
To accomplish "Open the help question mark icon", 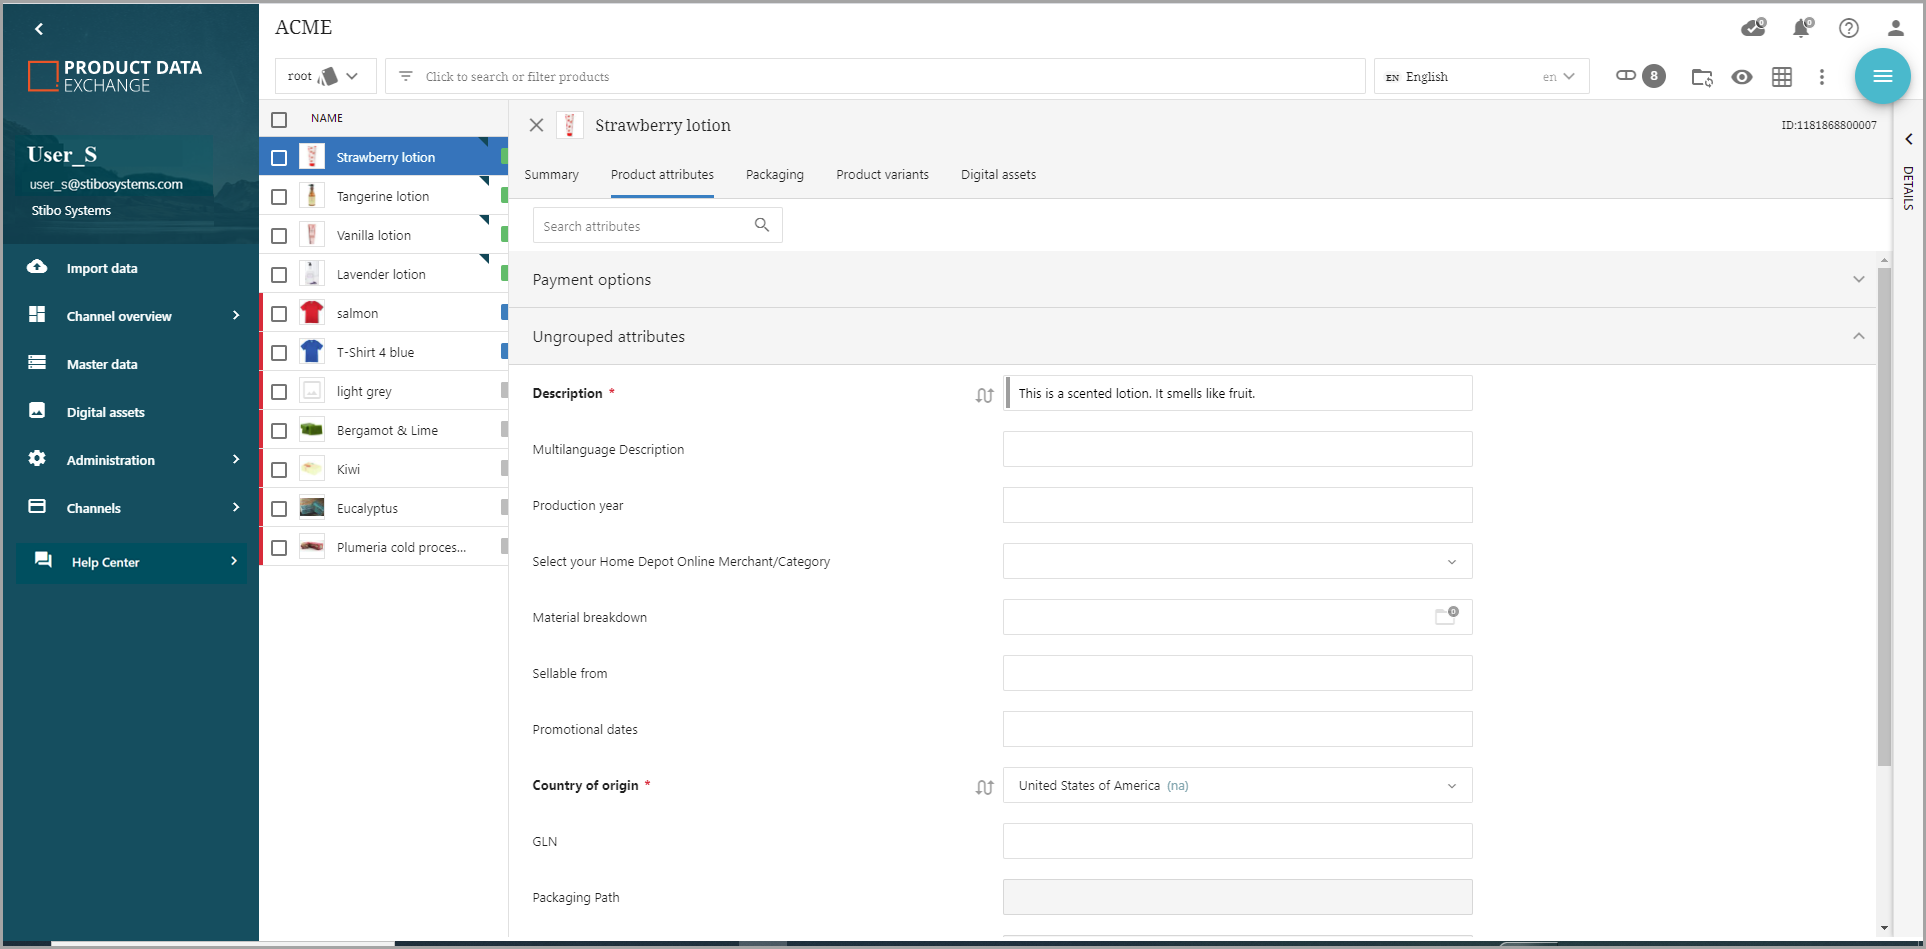I will (x=1848, y=28).
